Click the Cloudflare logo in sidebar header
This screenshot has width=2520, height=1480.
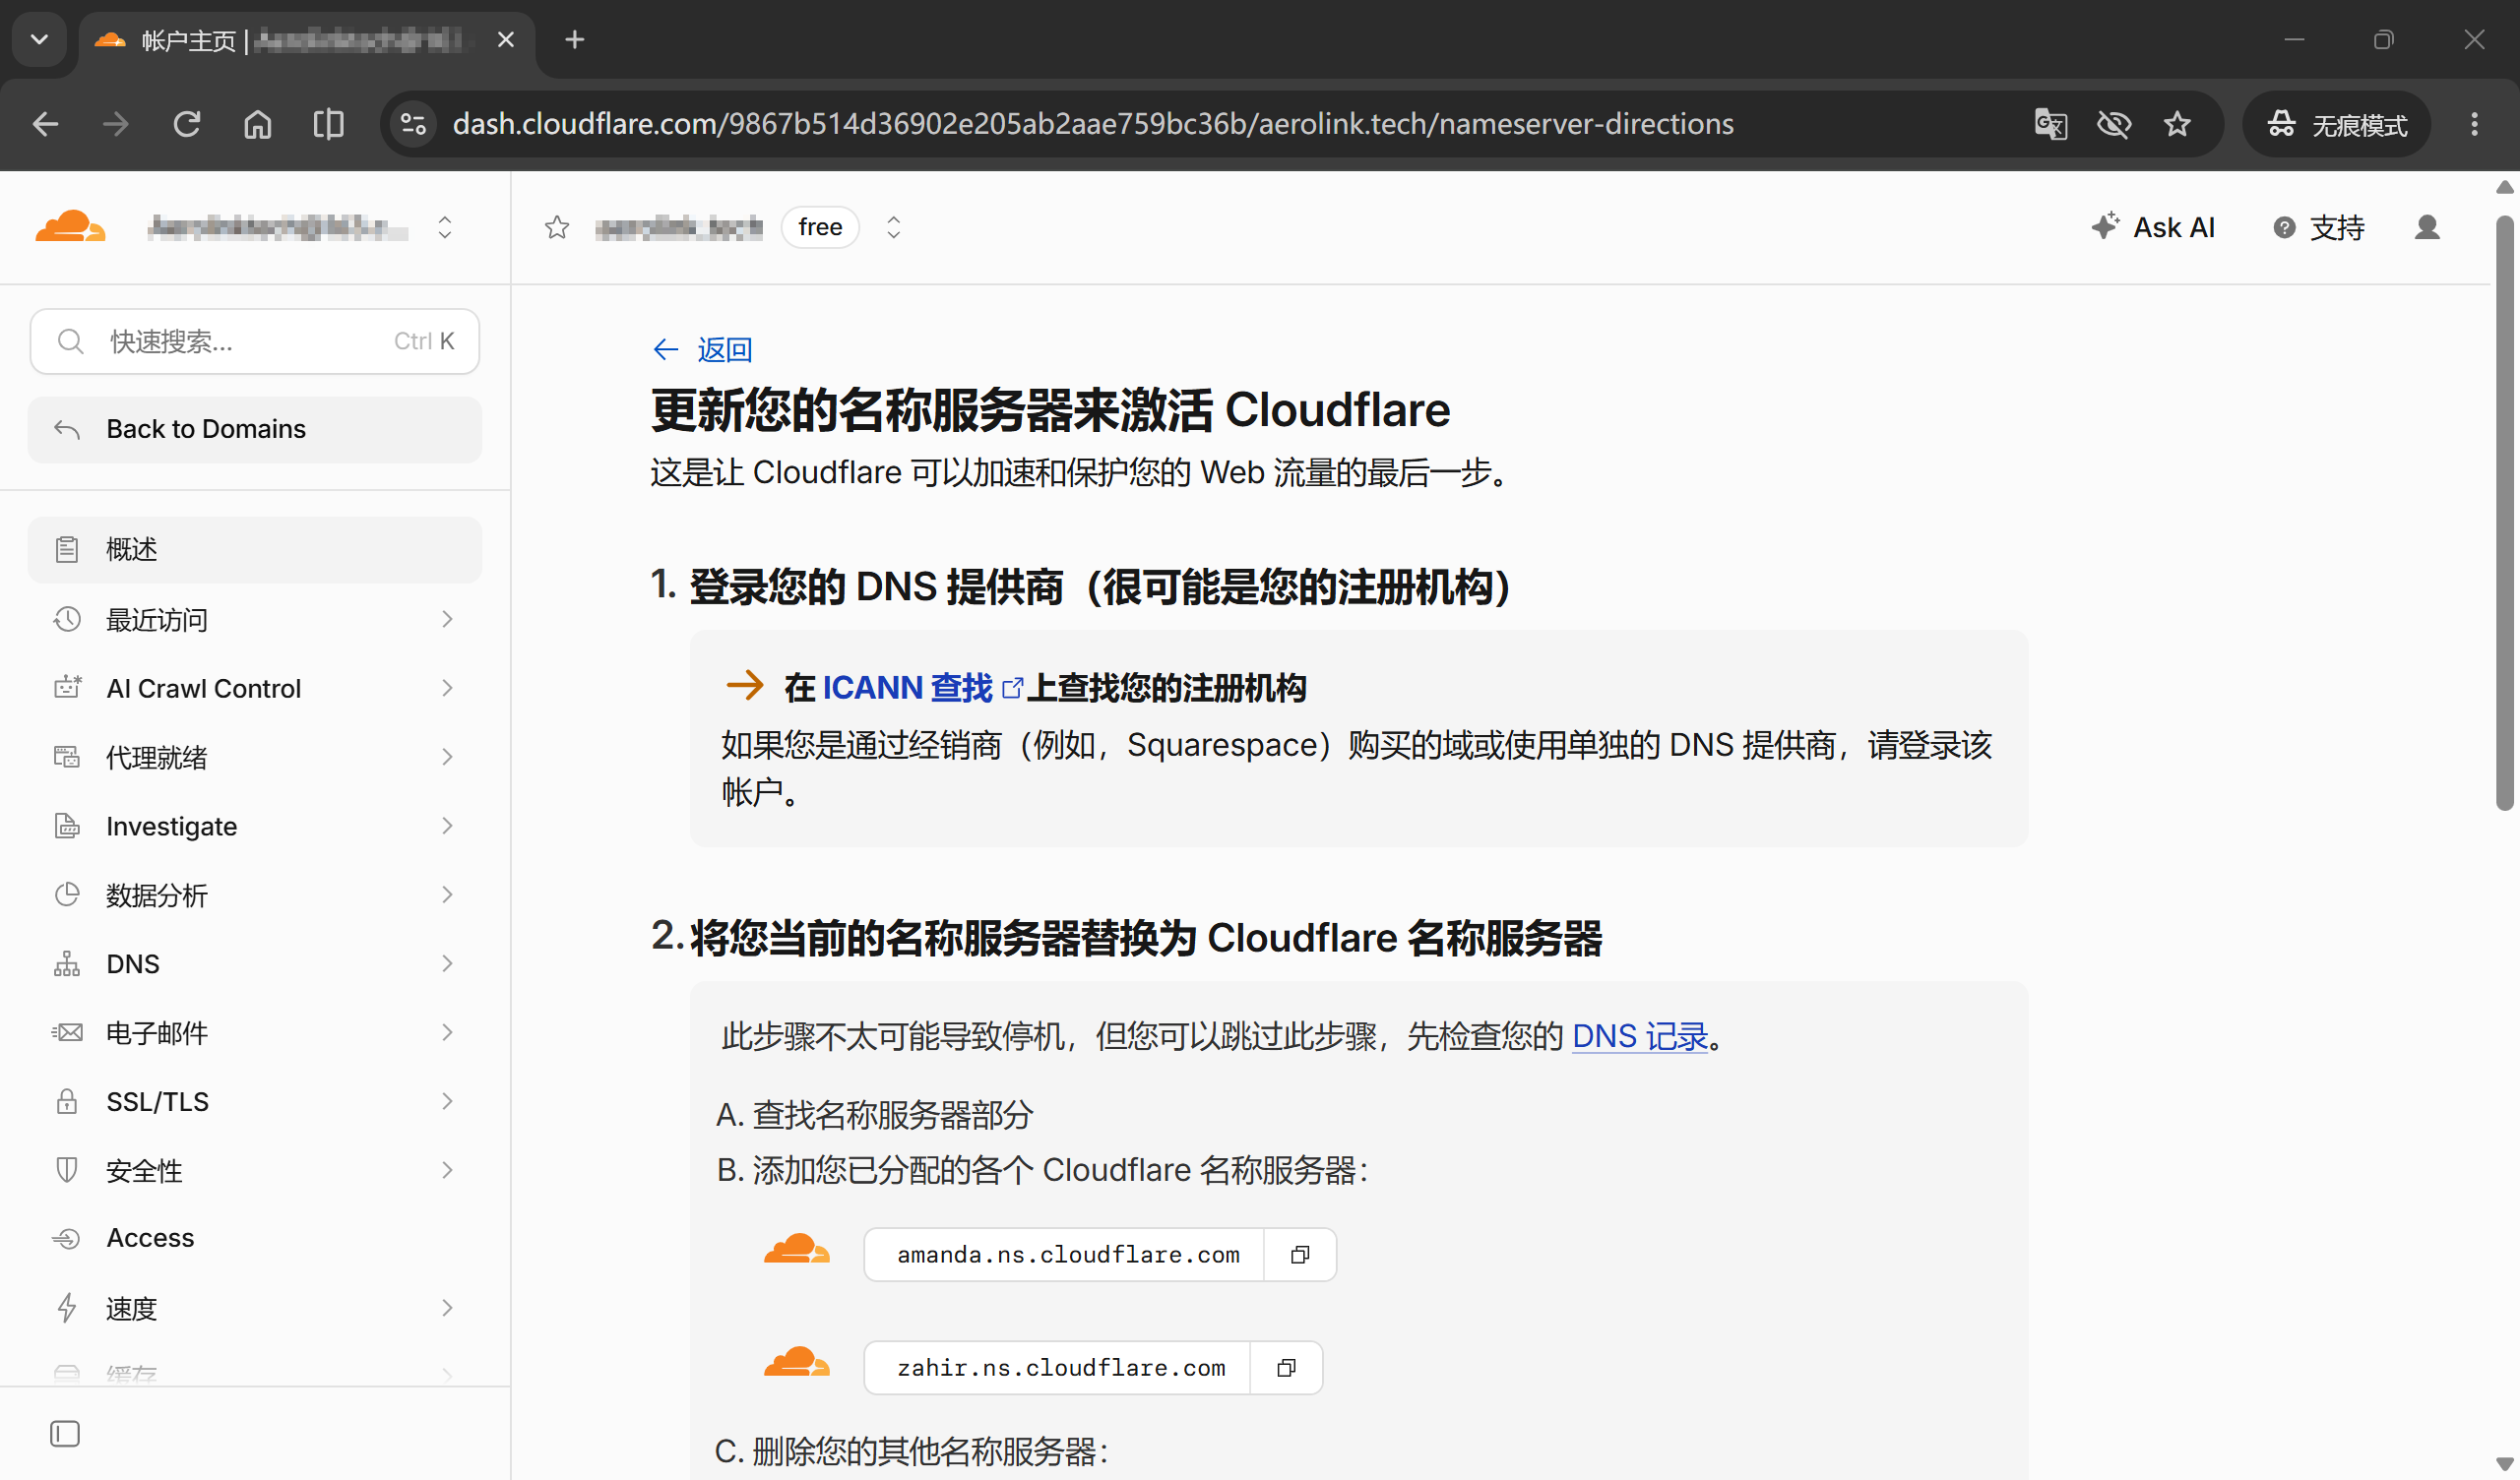pos(70,227)
